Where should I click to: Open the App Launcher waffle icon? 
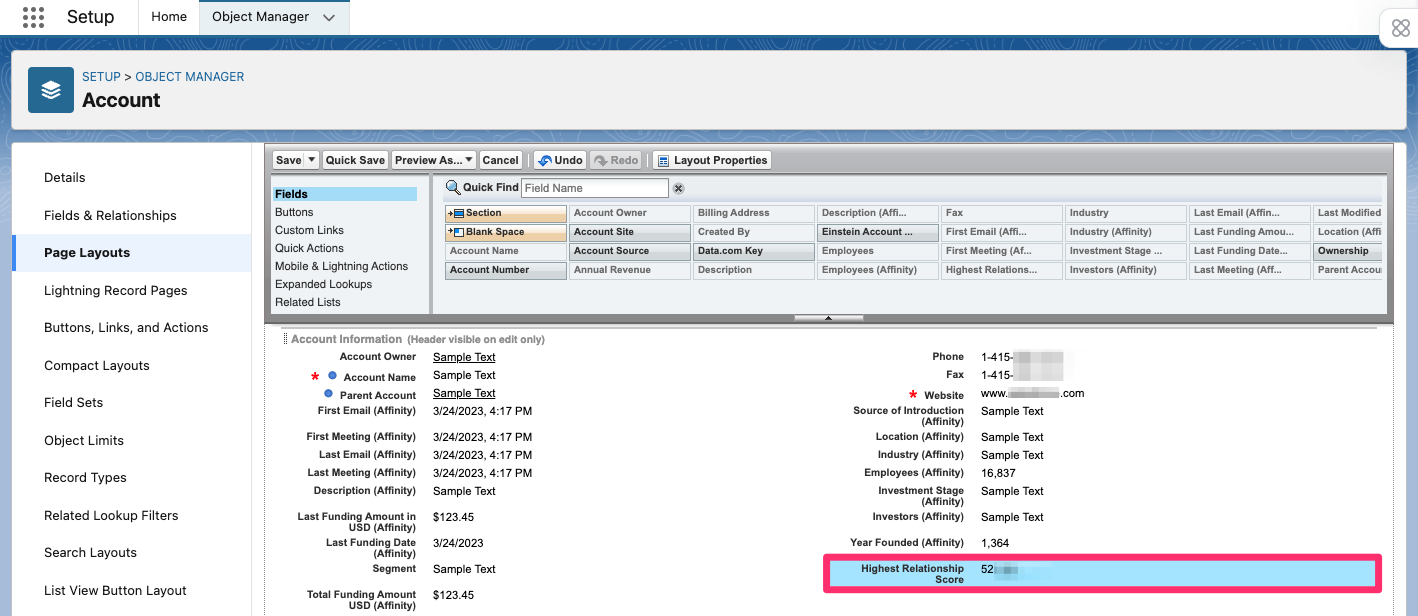point(33,16)
